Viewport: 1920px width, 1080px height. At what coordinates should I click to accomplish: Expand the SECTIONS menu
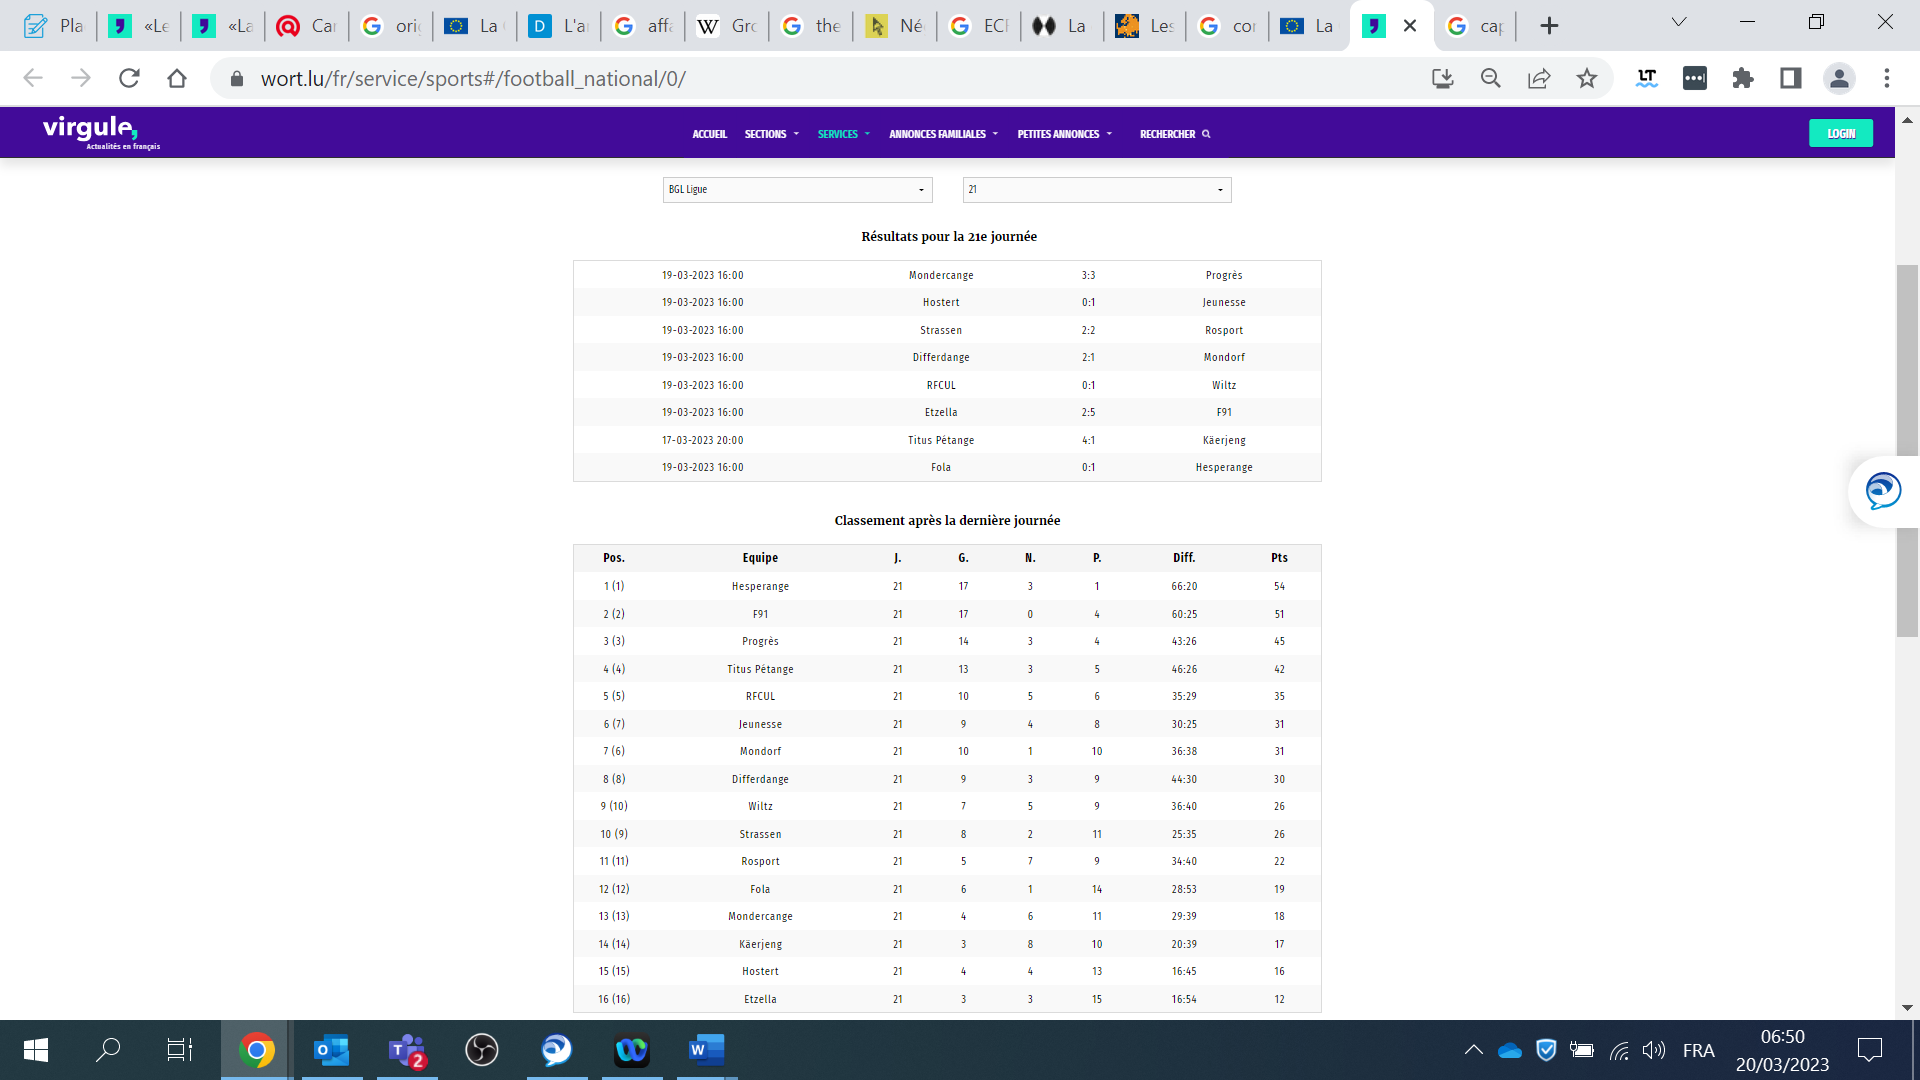click(x=772, y=134)
